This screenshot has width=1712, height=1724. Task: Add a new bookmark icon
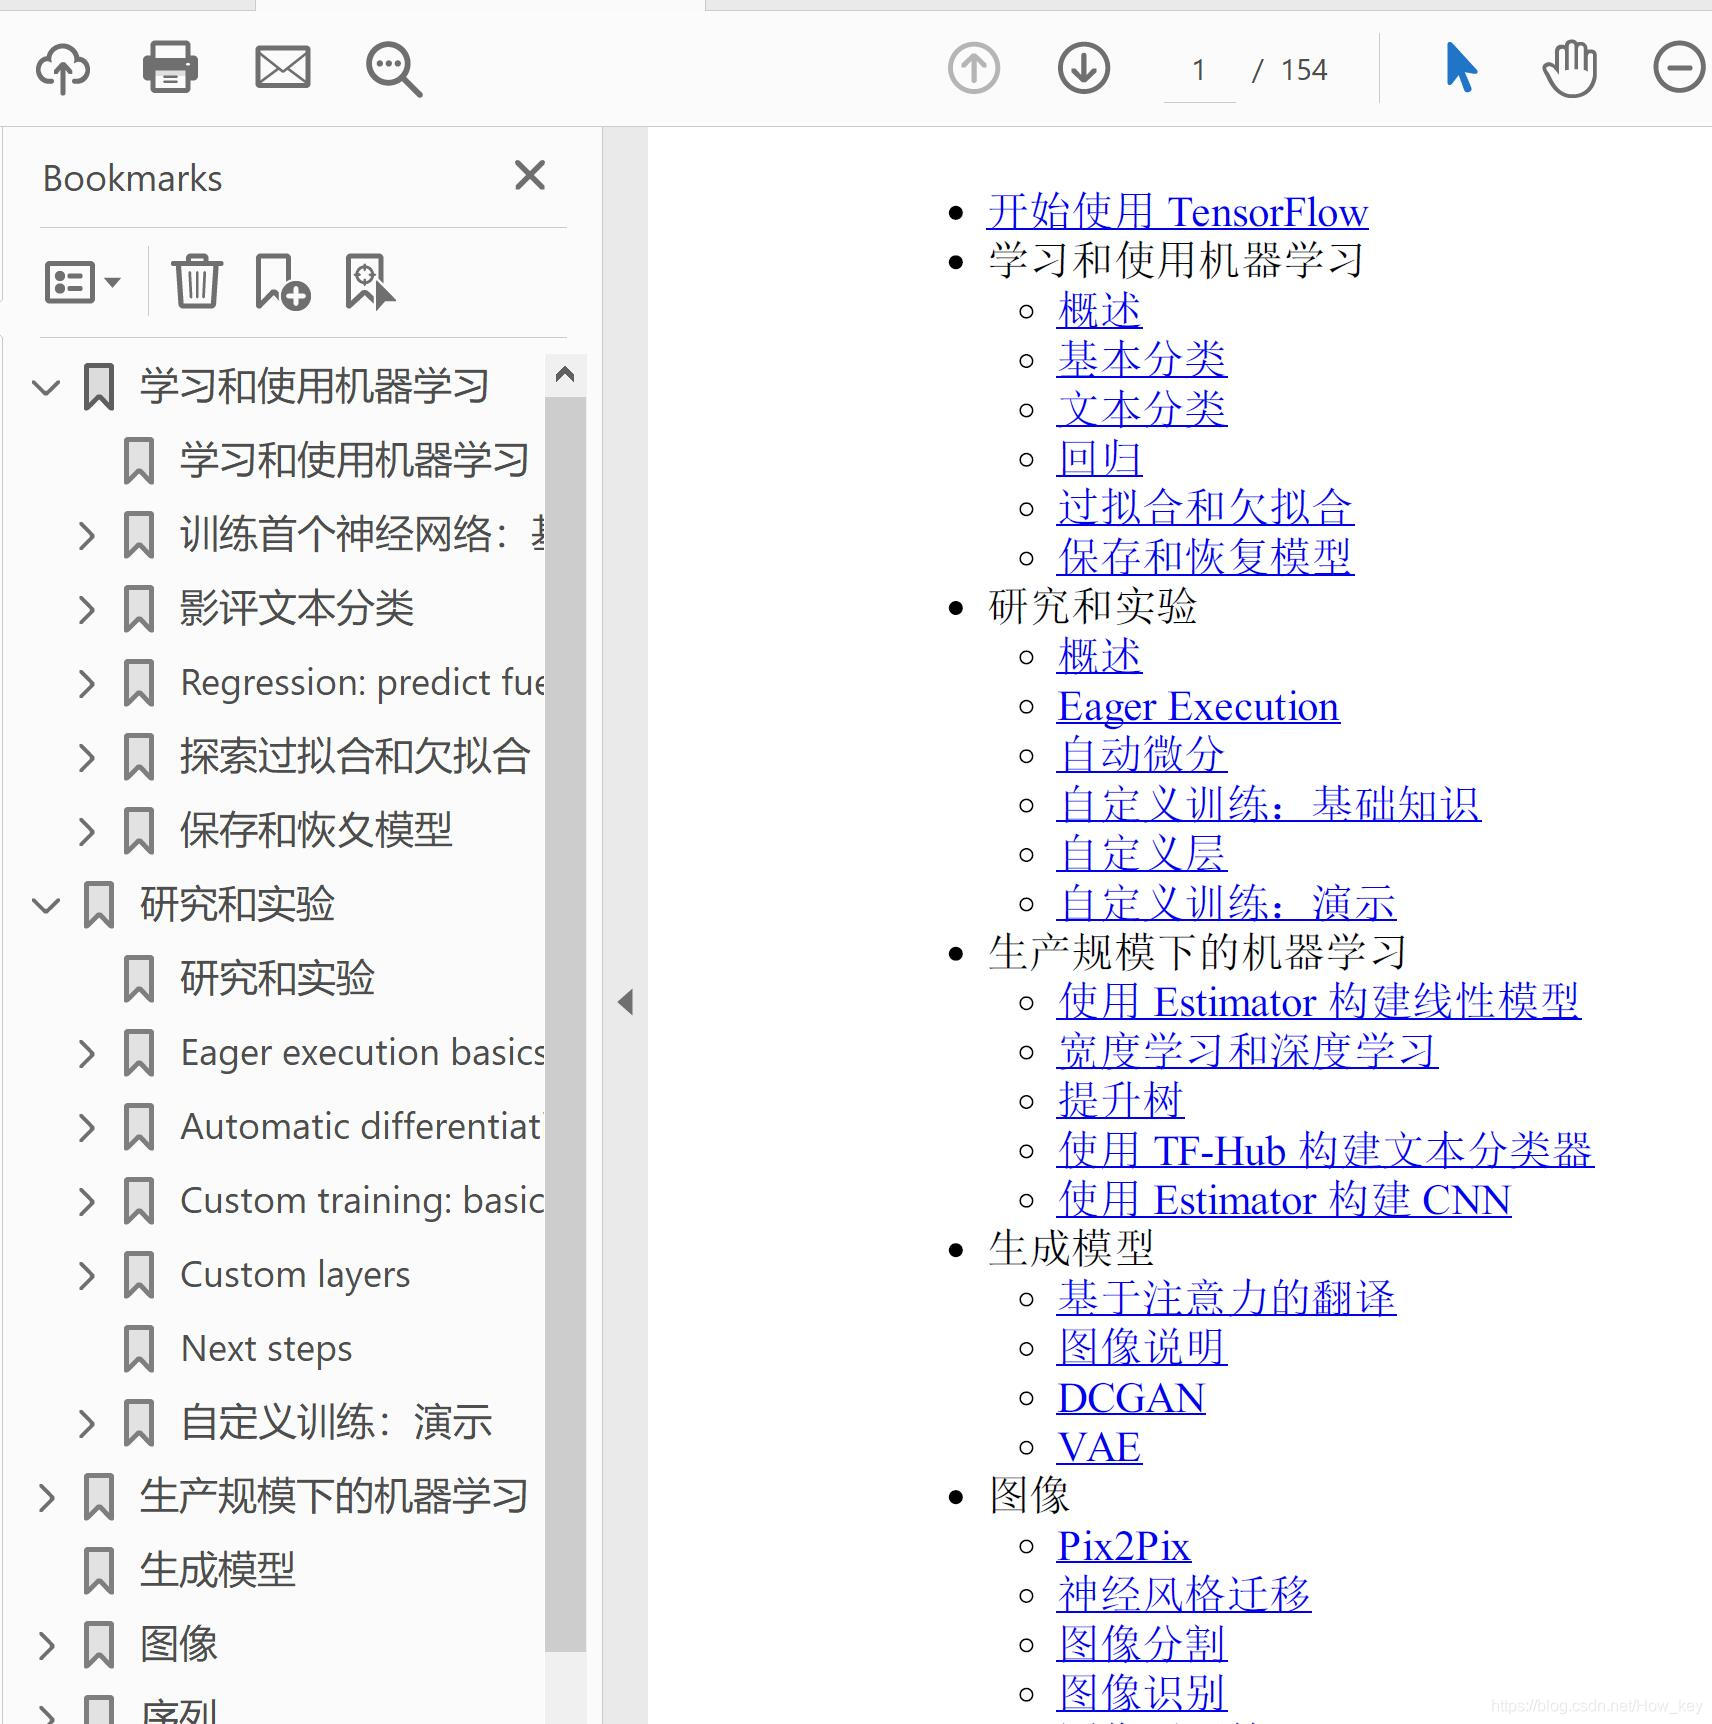[x=282, y=281]
